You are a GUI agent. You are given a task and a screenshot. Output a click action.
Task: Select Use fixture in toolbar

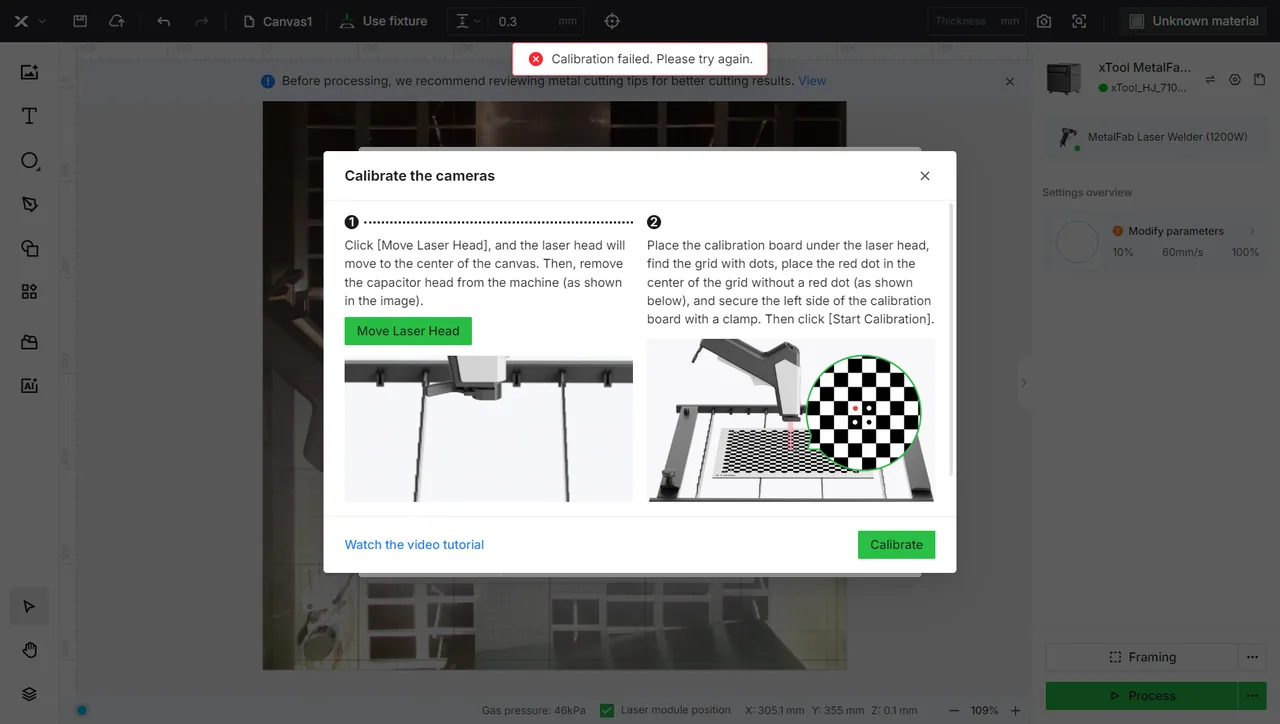click(383, 21)
